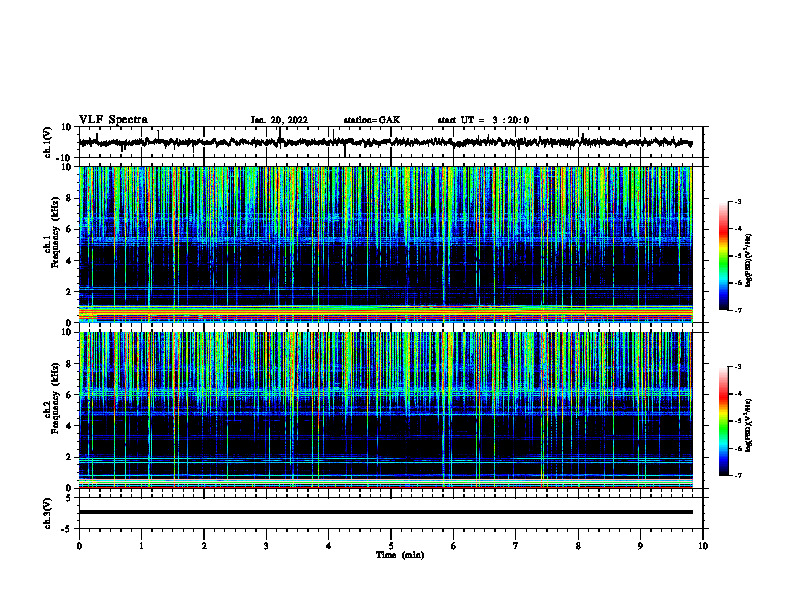This screenshot has width=792, height=612.
Task: Click the ch.2 "Frequency (kHz)" axis label
Action: point(55,398)
